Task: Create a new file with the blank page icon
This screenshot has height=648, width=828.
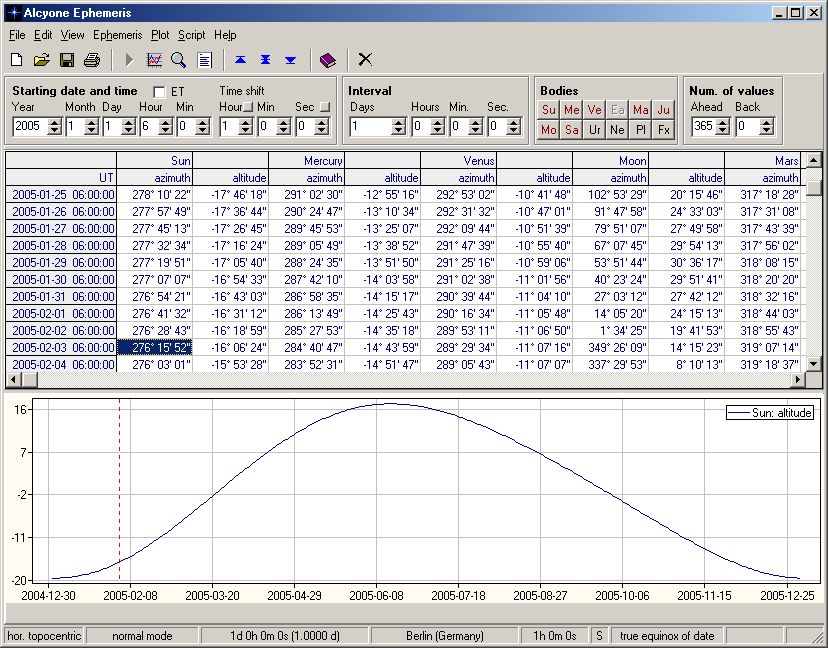Action: pyautogui.click(x=16, y=60)
